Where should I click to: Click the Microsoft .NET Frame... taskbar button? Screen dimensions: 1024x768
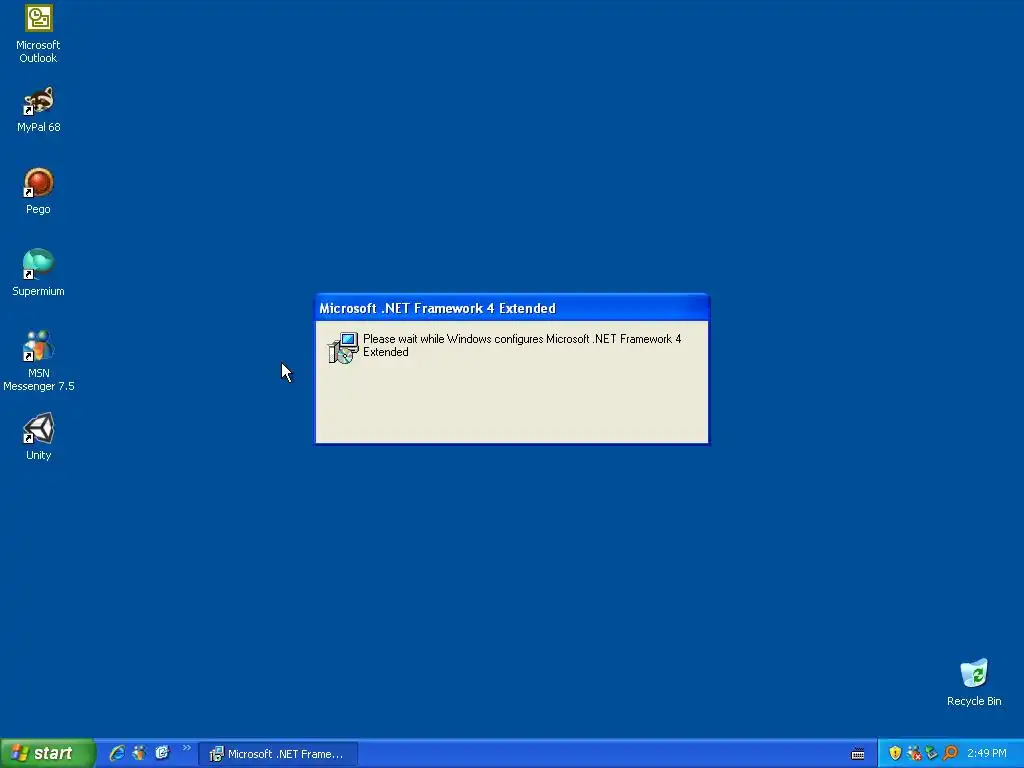278,754
